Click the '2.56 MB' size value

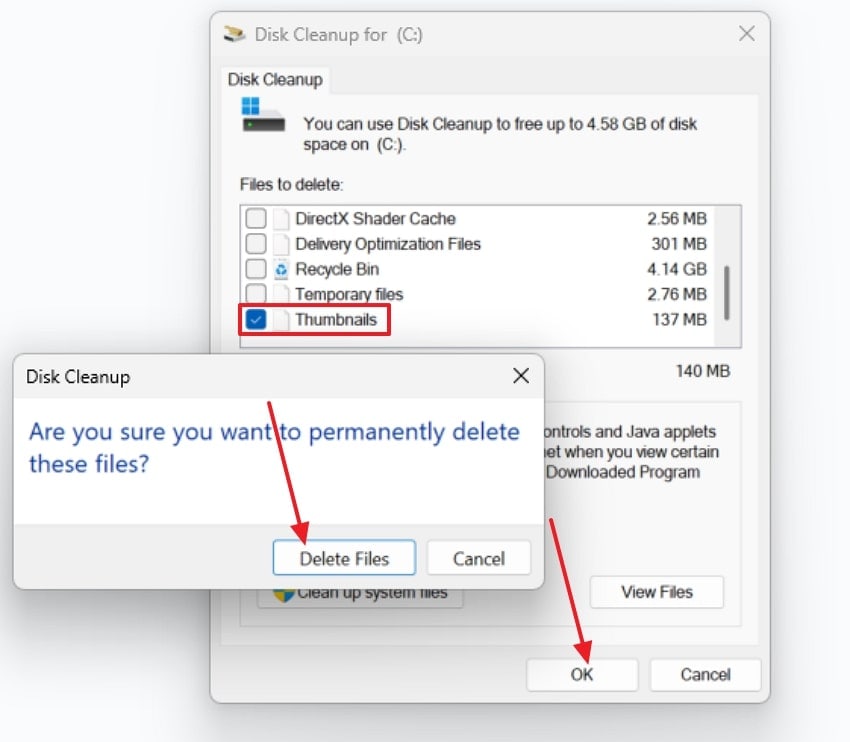pos(677,218)
